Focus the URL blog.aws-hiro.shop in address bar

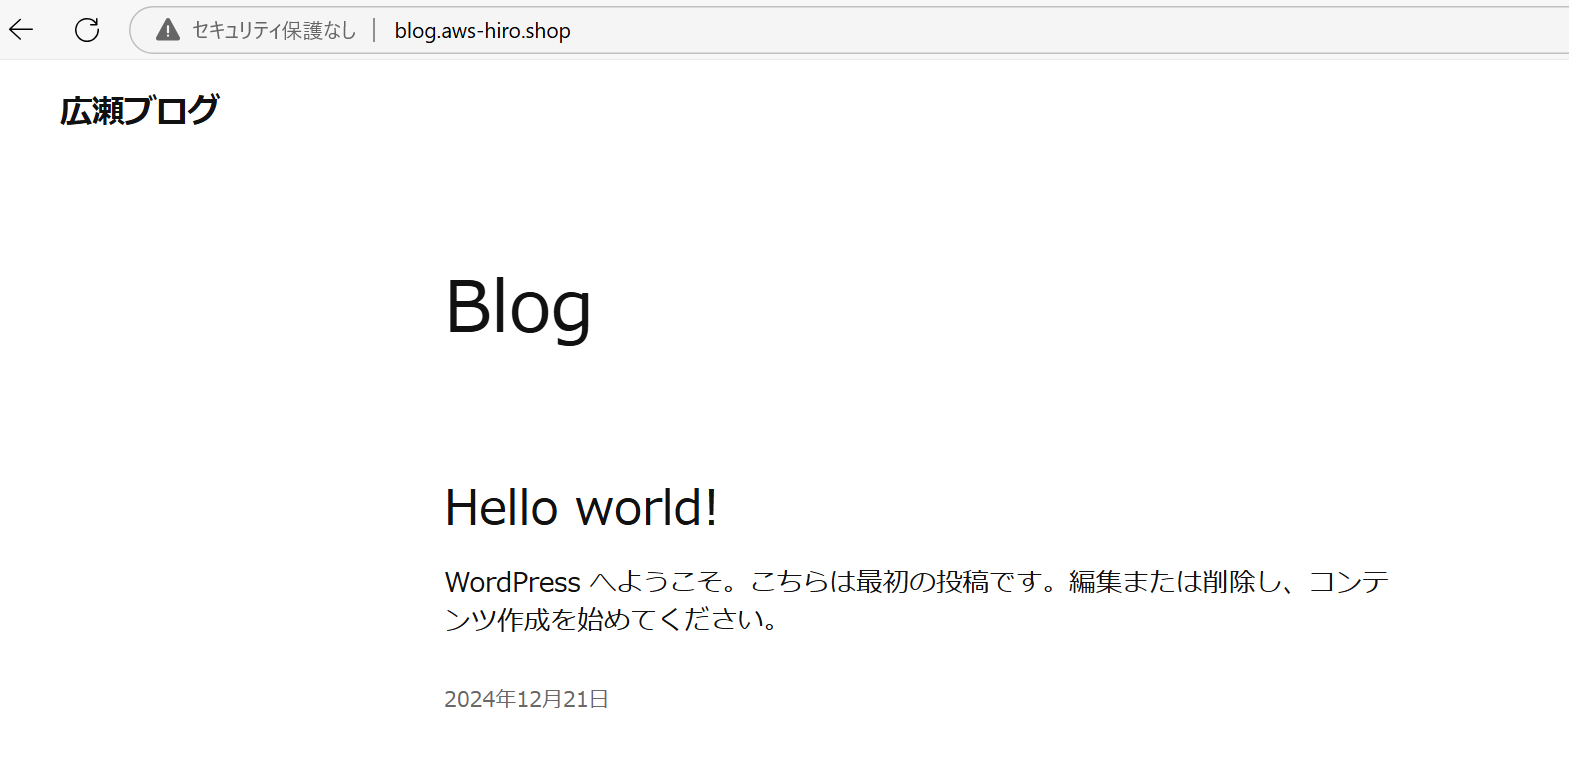click(483, 31)
